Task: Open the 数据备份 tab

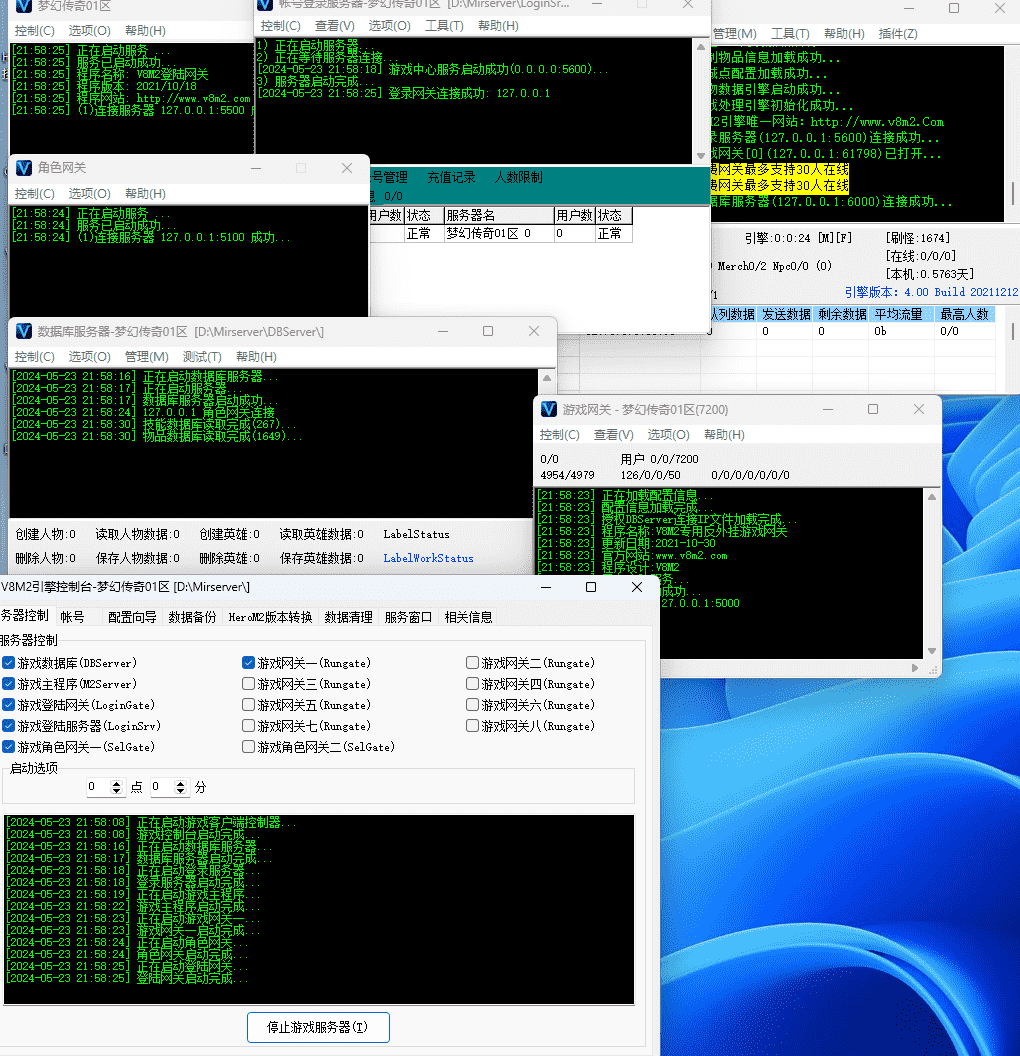Action: tap(192, 617)
